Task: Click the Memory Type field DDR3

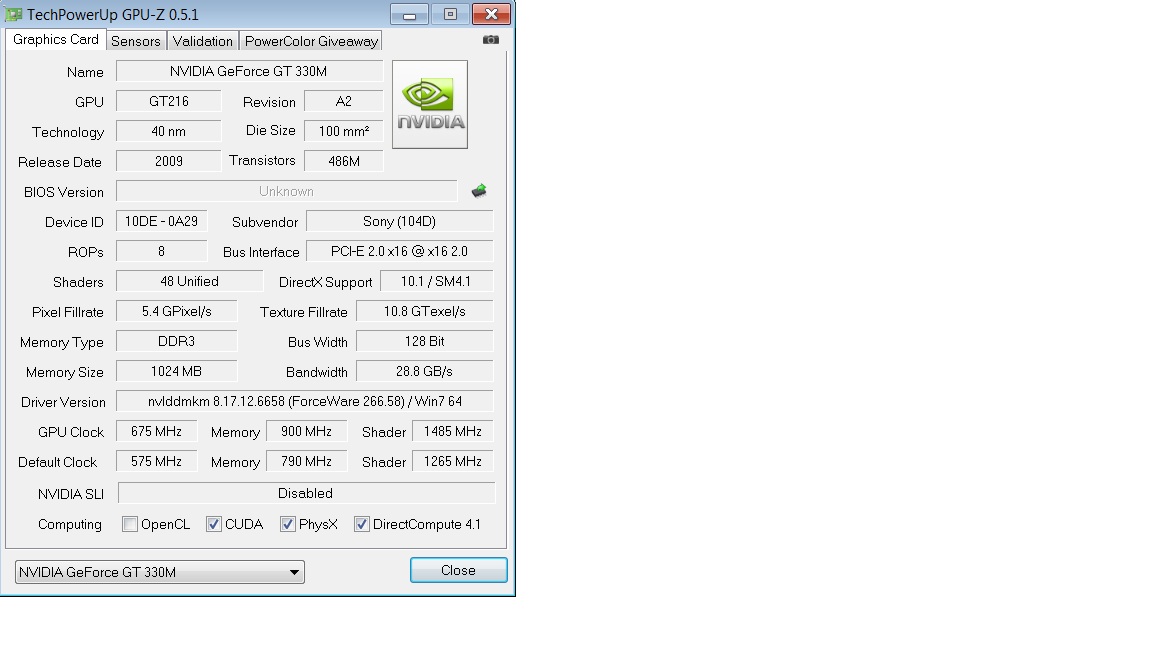Action: point(177,342)
